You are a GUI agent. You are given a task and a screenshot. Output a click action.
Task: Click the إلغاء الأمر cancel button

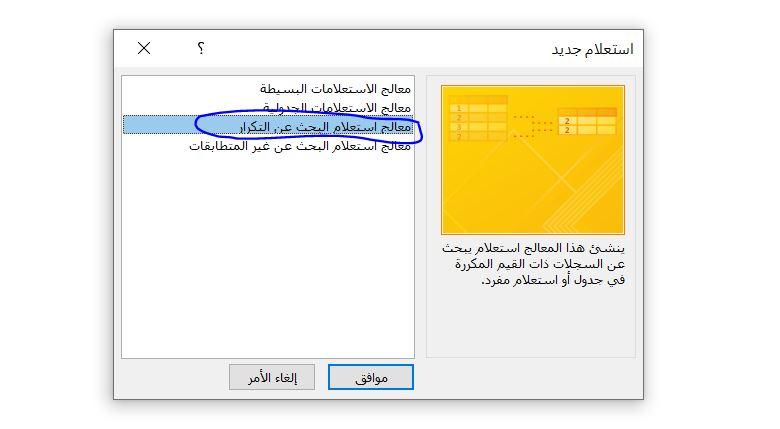(272, 377)
